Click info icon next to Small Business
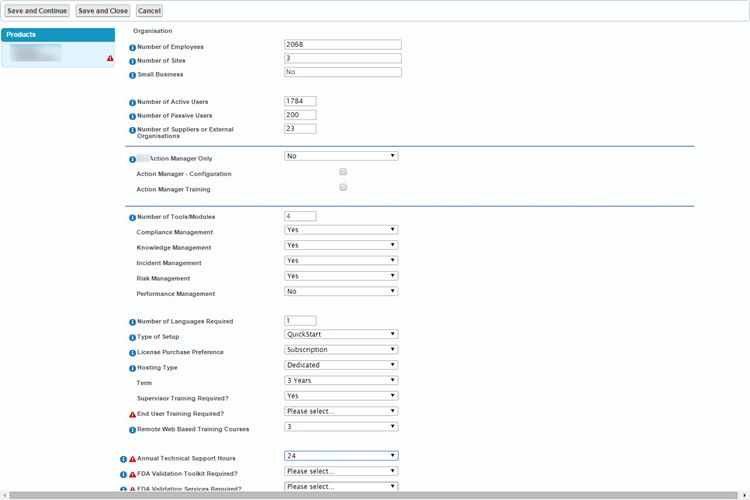This screenshot has height=500, width=750. pos(132,75)
